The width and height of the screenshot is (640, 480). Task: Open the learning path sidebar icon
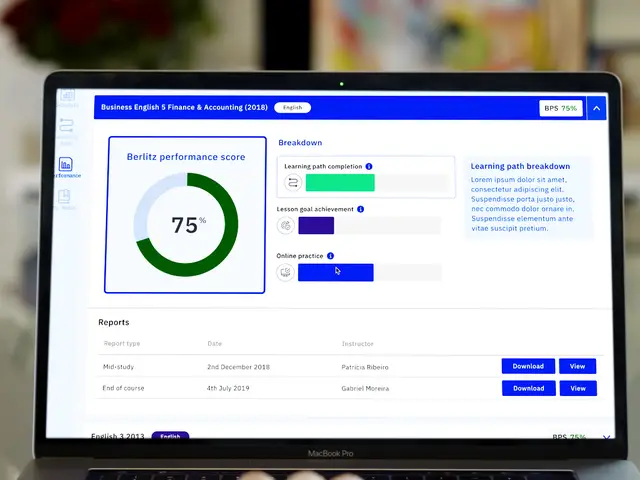[x=66, y=125]
